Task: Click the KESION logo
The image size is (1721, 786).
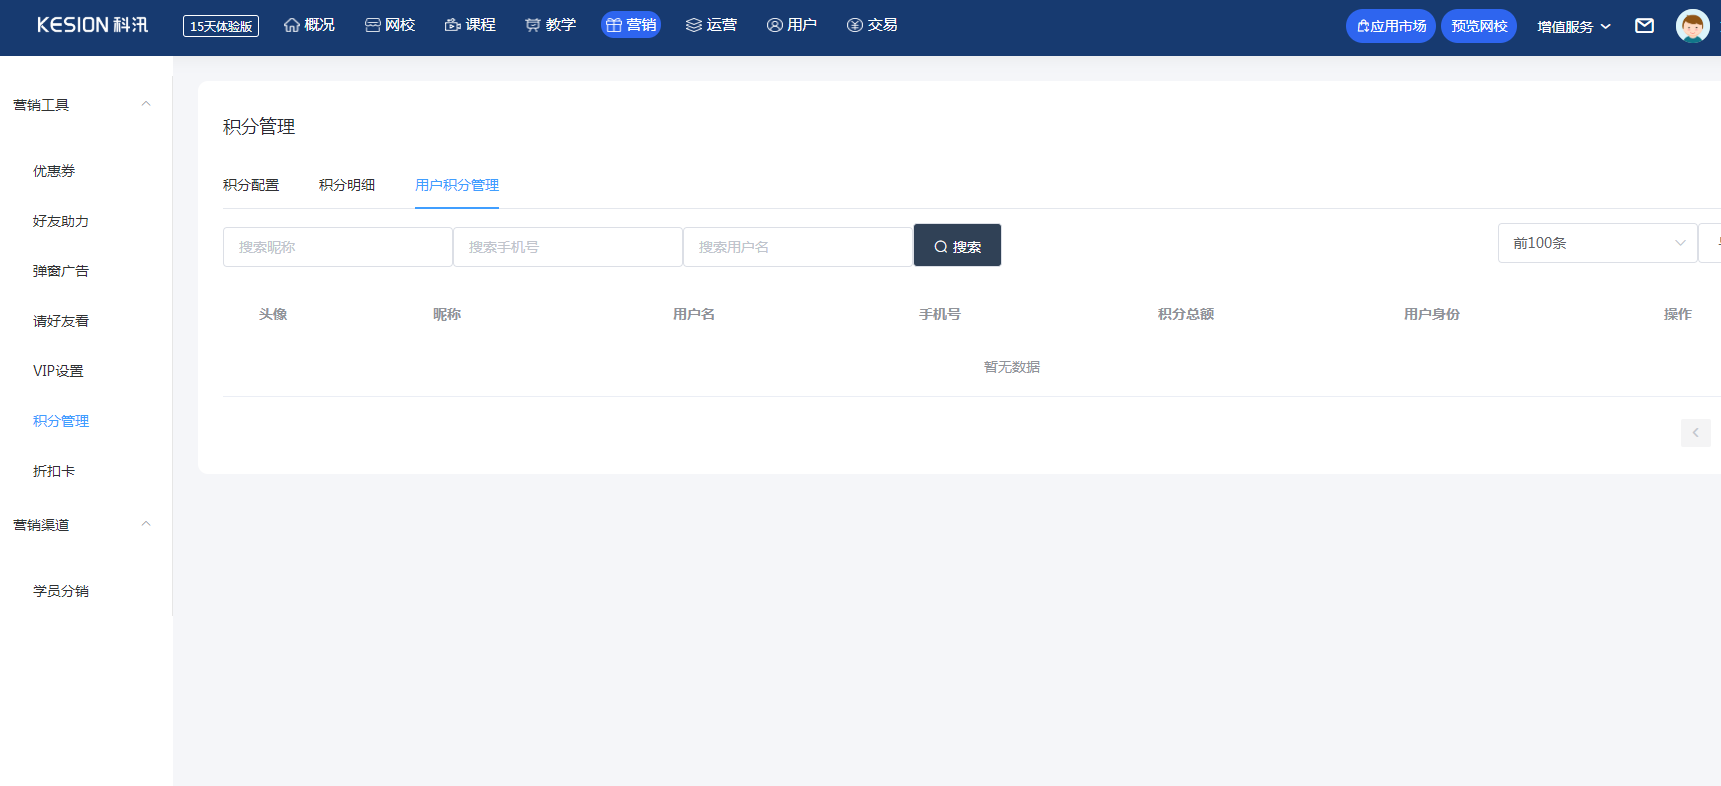Action: (92, 25)
